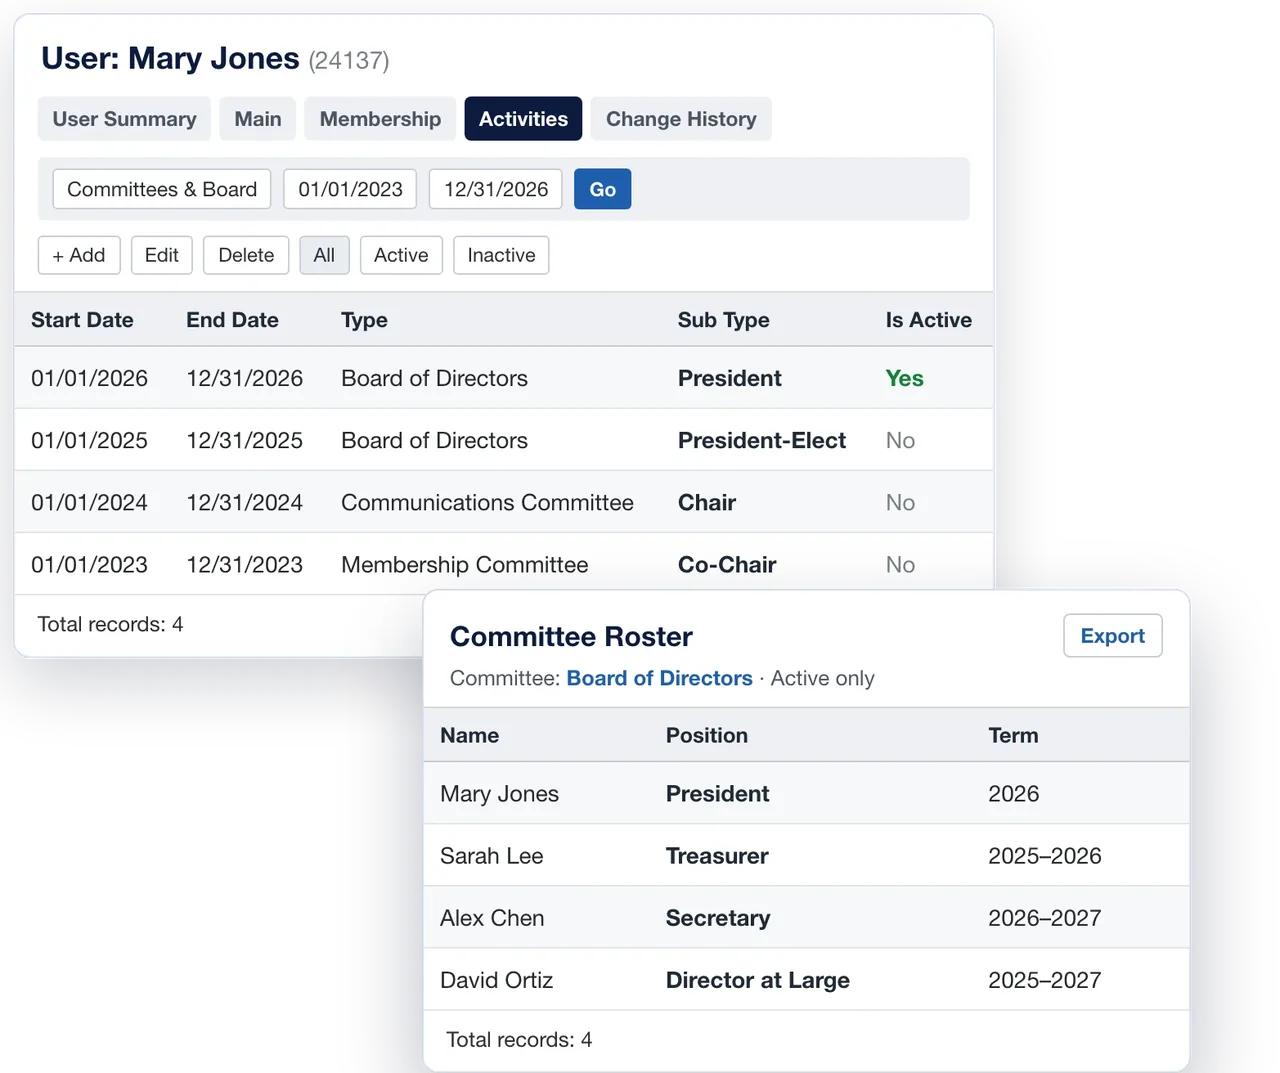This screenshot has height=1073, width=1280.
Task: Select the 01/01/2025 start date cell
Action: click(89, 440)
